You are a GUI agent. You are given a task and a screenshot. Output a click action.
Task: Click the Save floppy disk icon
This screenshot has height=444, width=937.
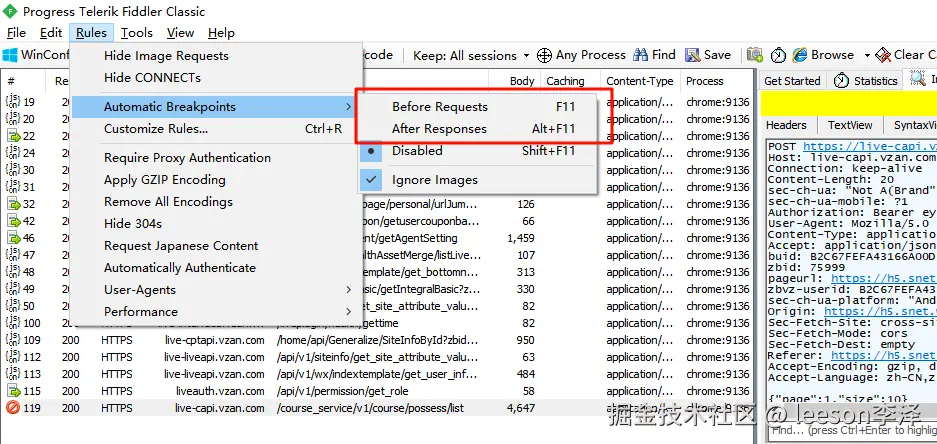pos(693,56)
